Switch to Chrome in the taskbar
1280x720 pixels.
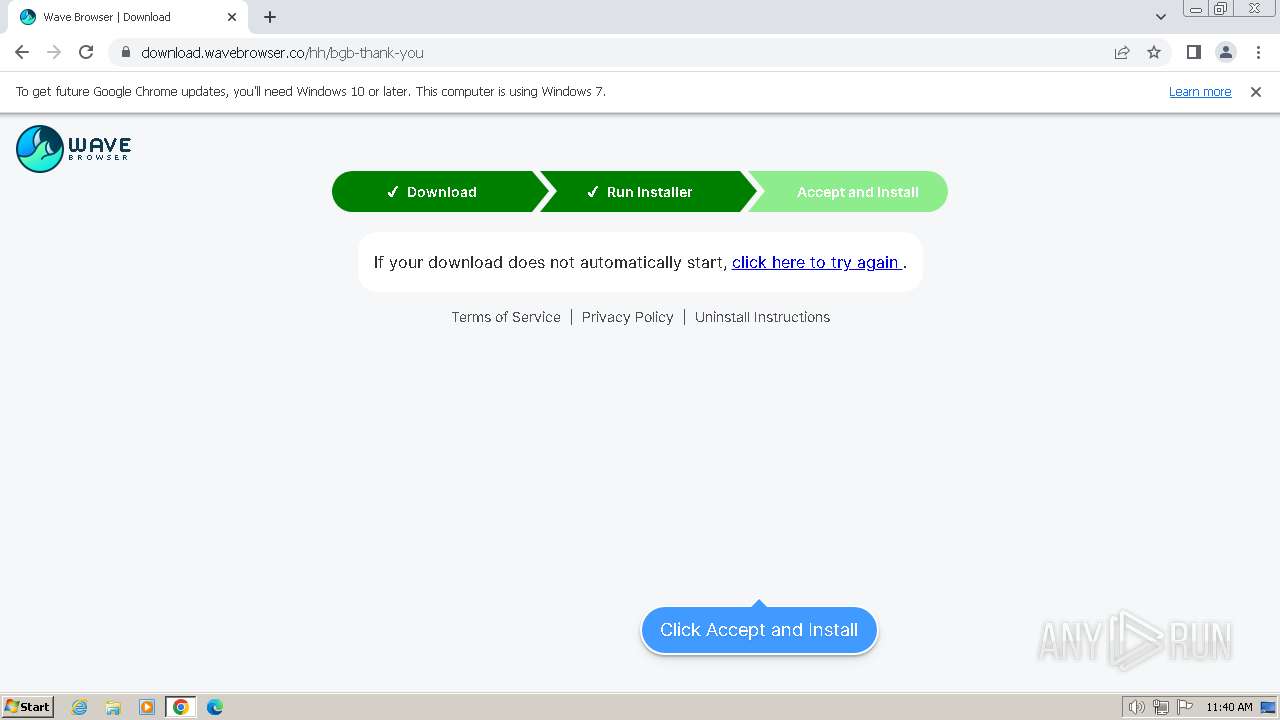point(181,707)
